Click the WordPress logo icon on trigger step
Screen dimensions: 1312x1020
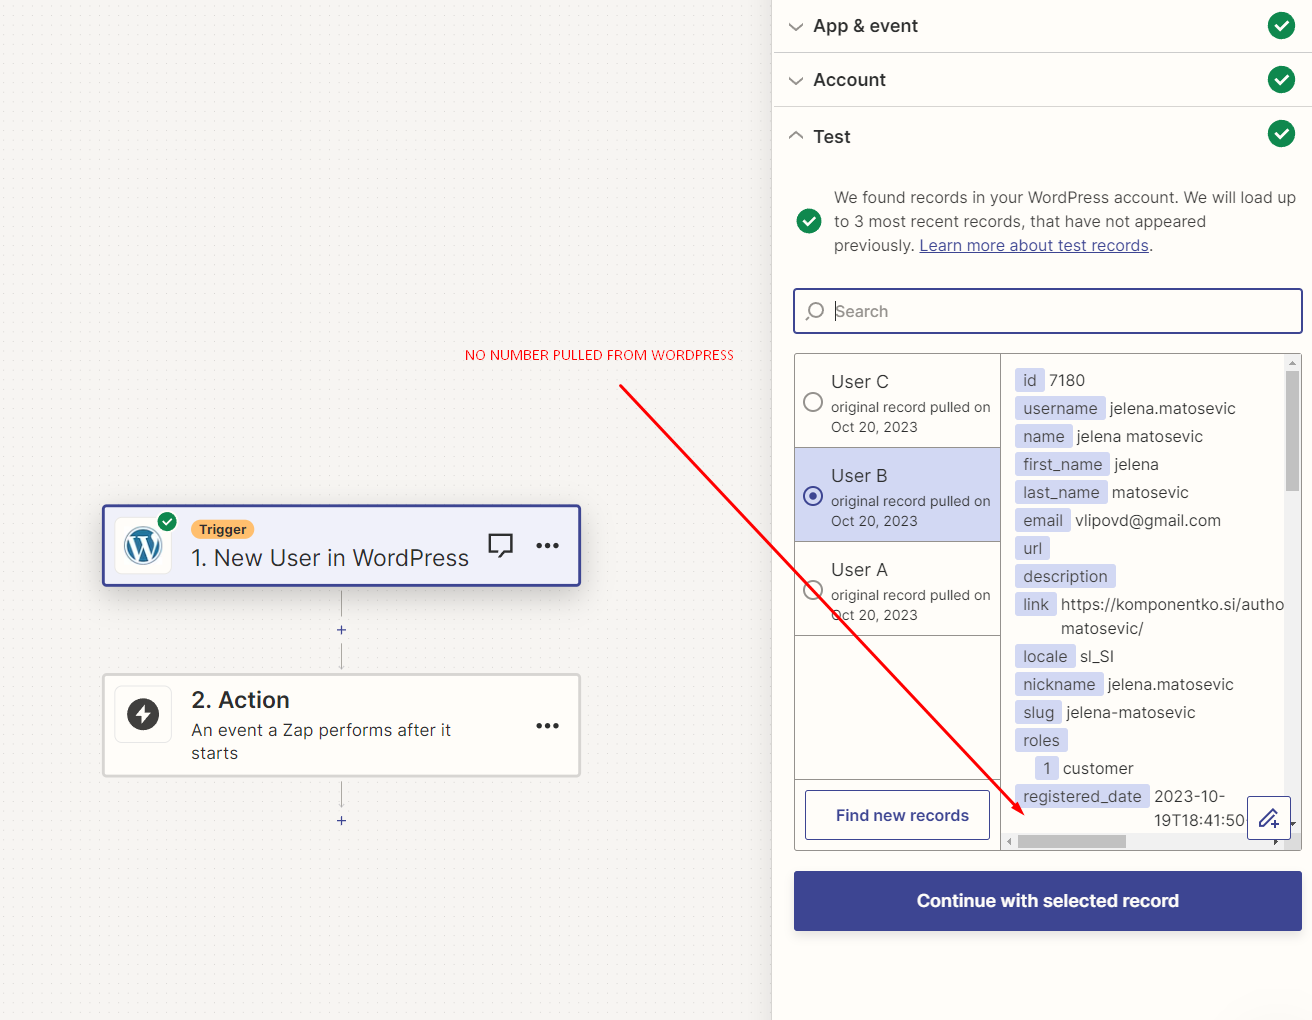[143, 546]
